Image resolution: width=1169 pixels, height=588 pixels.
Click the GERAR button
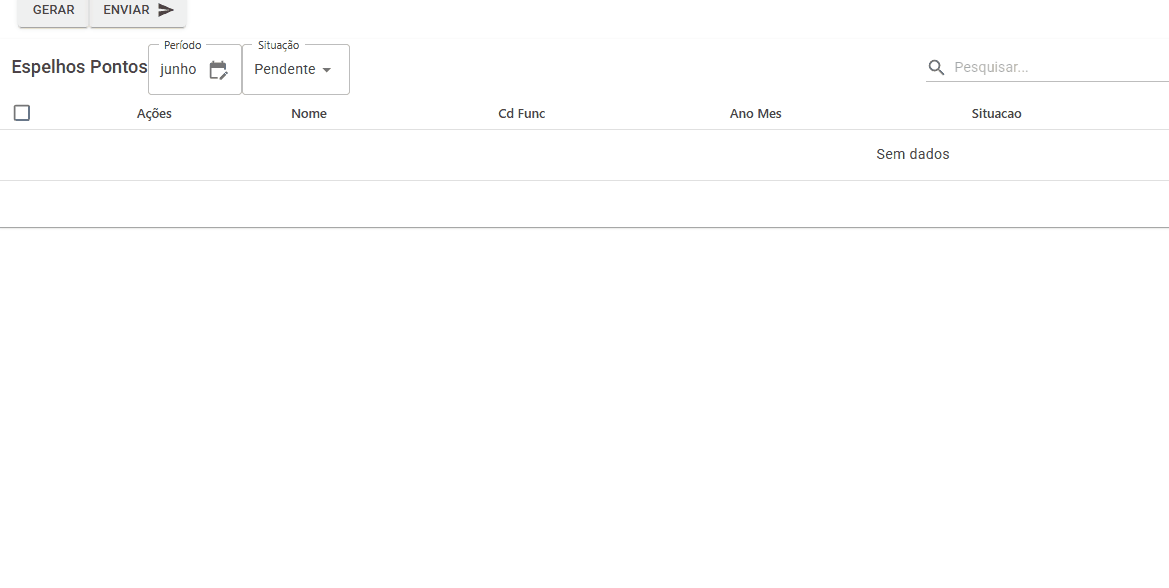[x=53, y=11]
